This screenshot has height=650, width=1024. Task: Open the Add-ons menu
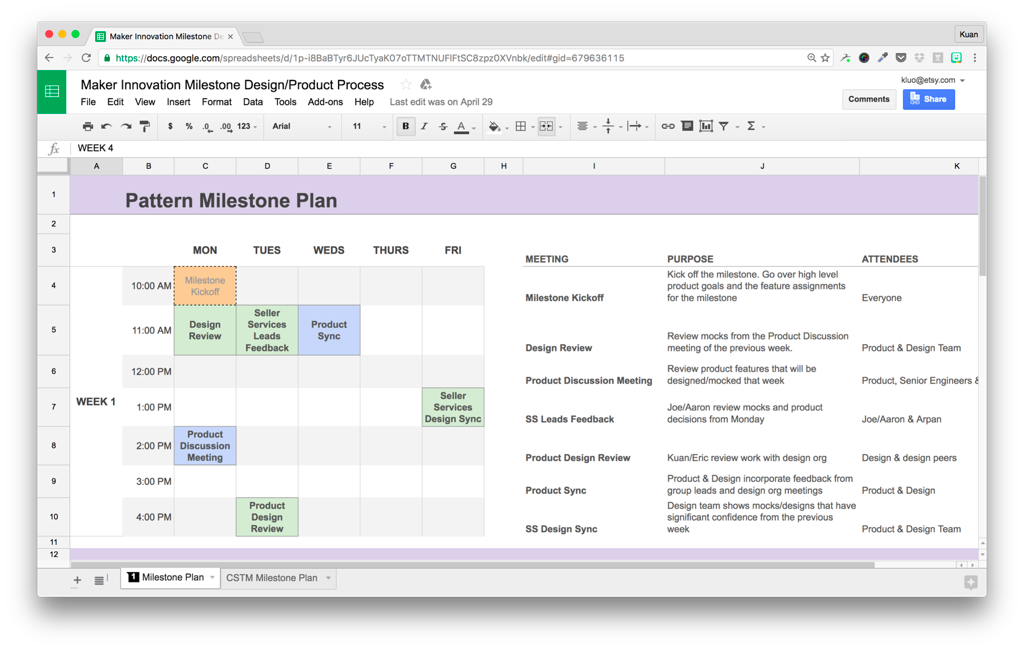[x=325, y=102]
